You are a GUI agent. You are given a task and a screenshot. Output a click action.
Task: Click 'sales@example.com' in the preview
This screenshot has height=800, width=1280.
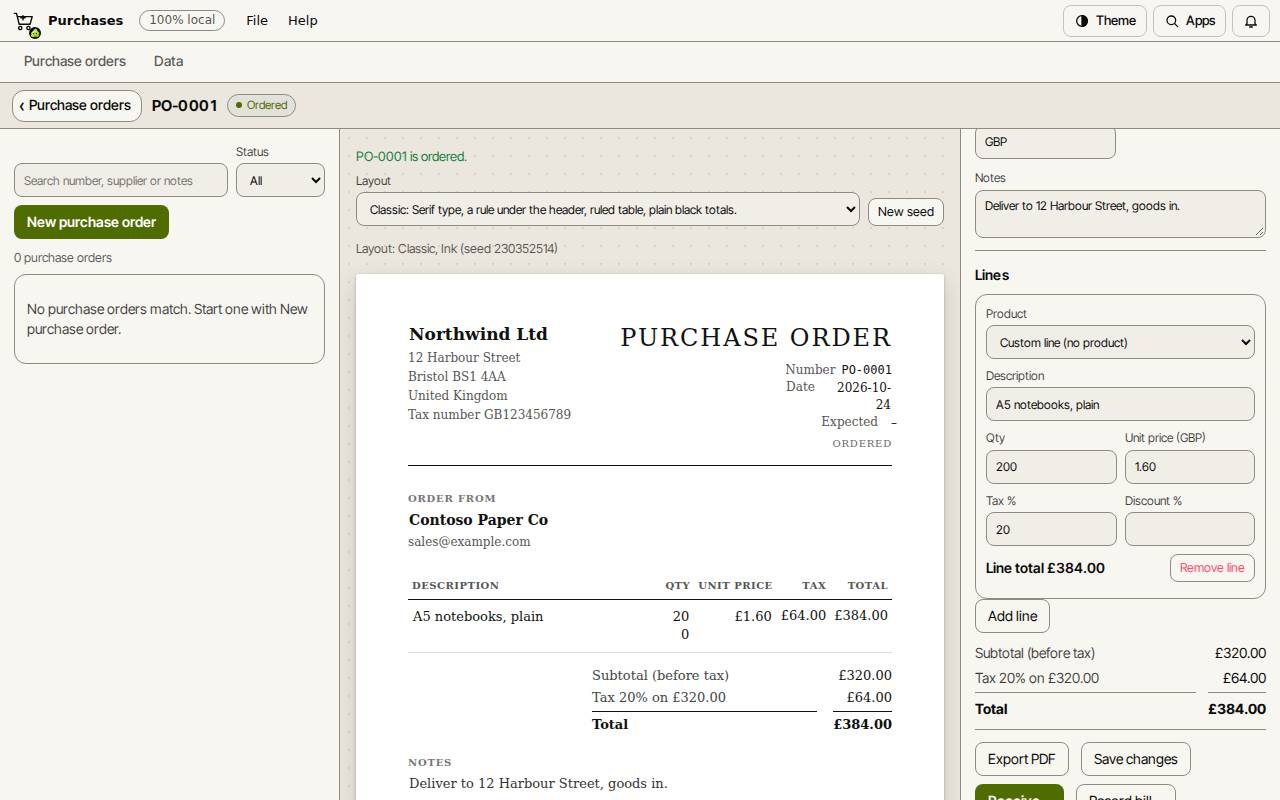[x=469, y=541]
